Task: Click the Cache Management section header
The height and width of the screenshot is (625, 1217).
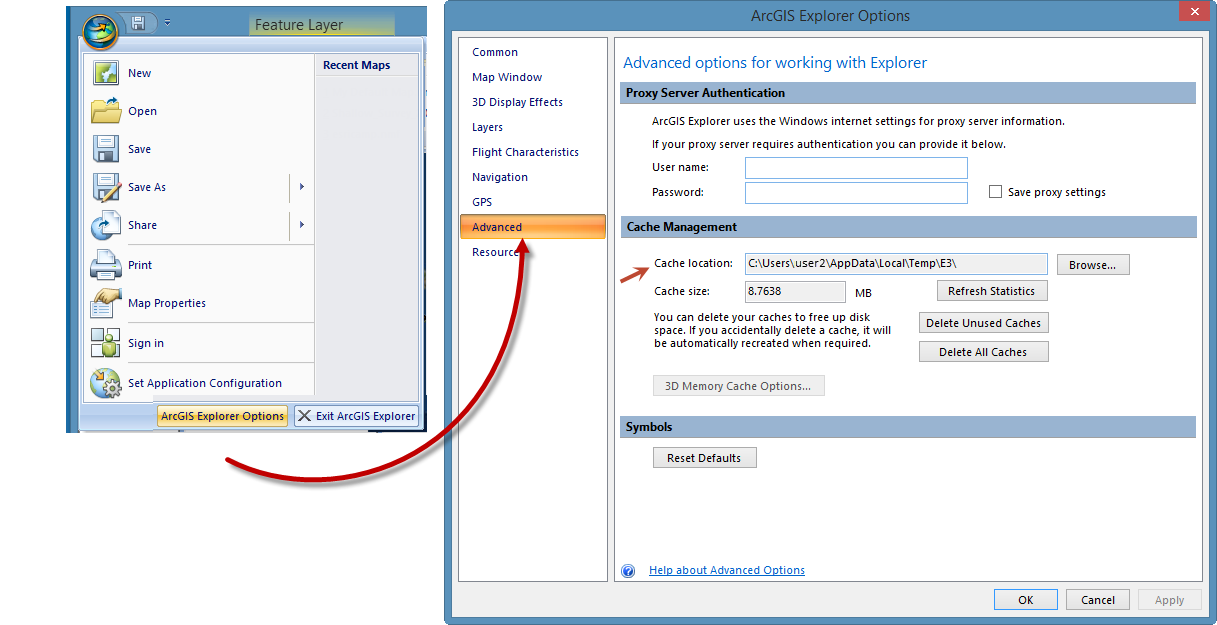Action: (908, 227)
